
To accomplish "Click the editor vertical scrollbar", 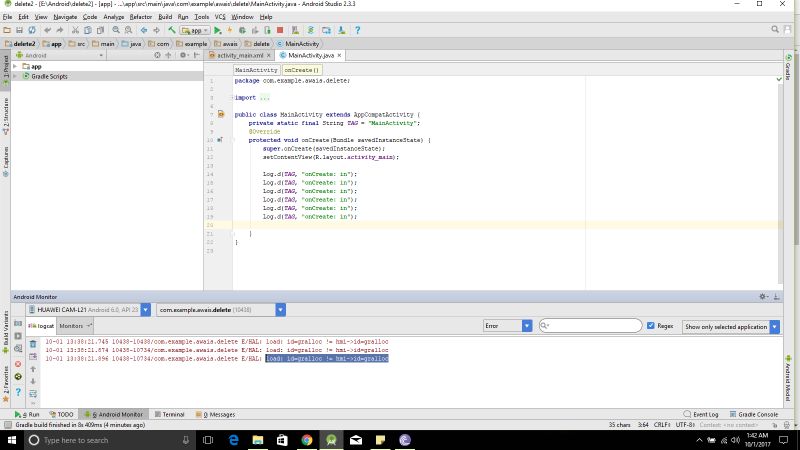I will click(x=780, y=184).
